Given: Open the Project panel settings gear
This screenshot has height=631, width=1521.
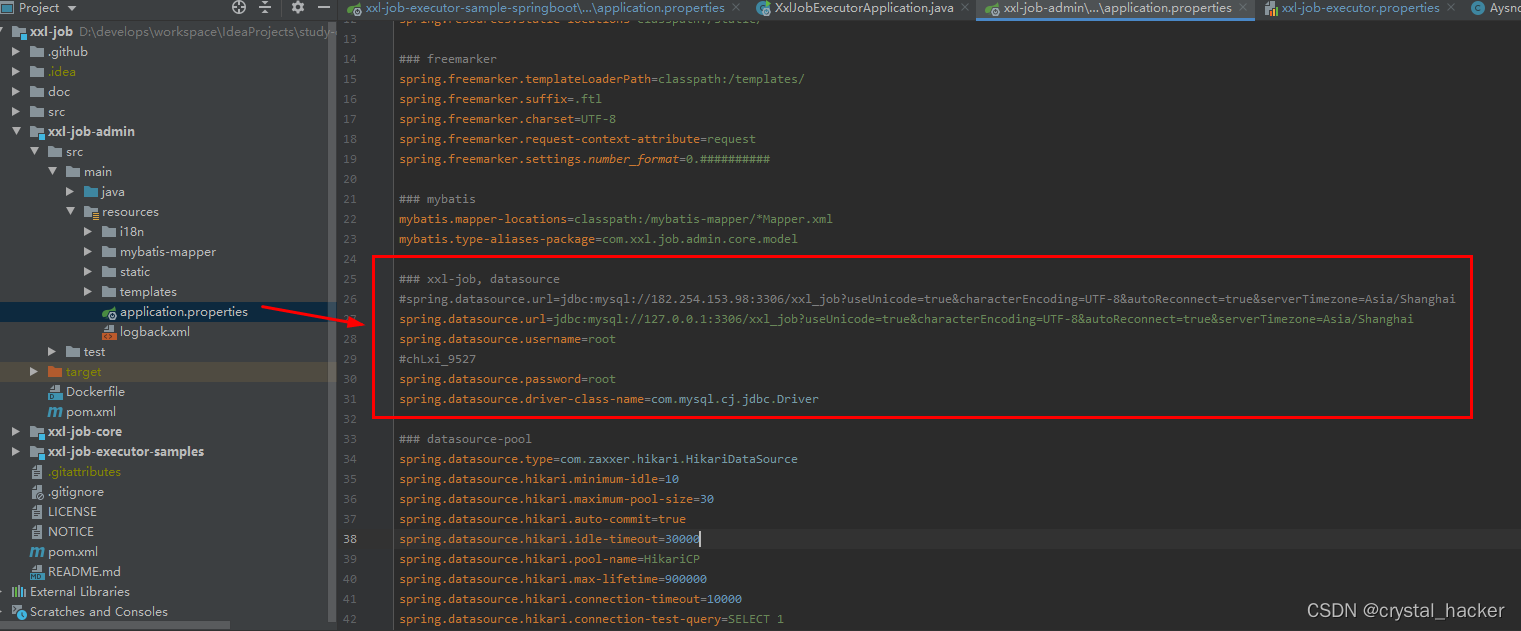Looking at the screenshot, I should coord(297,7).
